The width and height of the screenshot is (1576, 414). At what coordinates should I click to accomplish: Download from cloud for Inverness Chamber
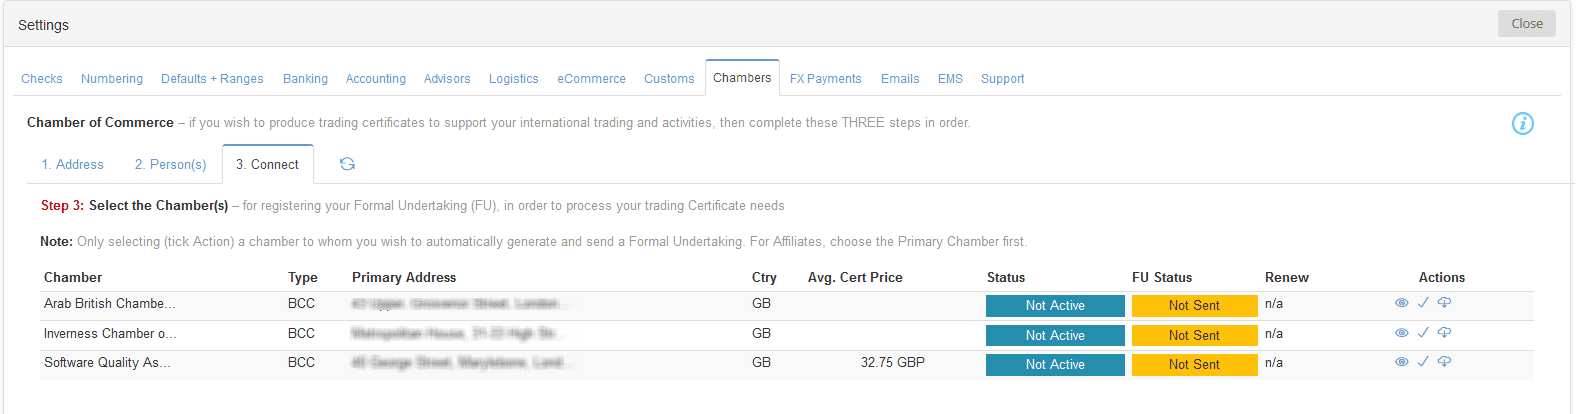(x=1444, y=332)
